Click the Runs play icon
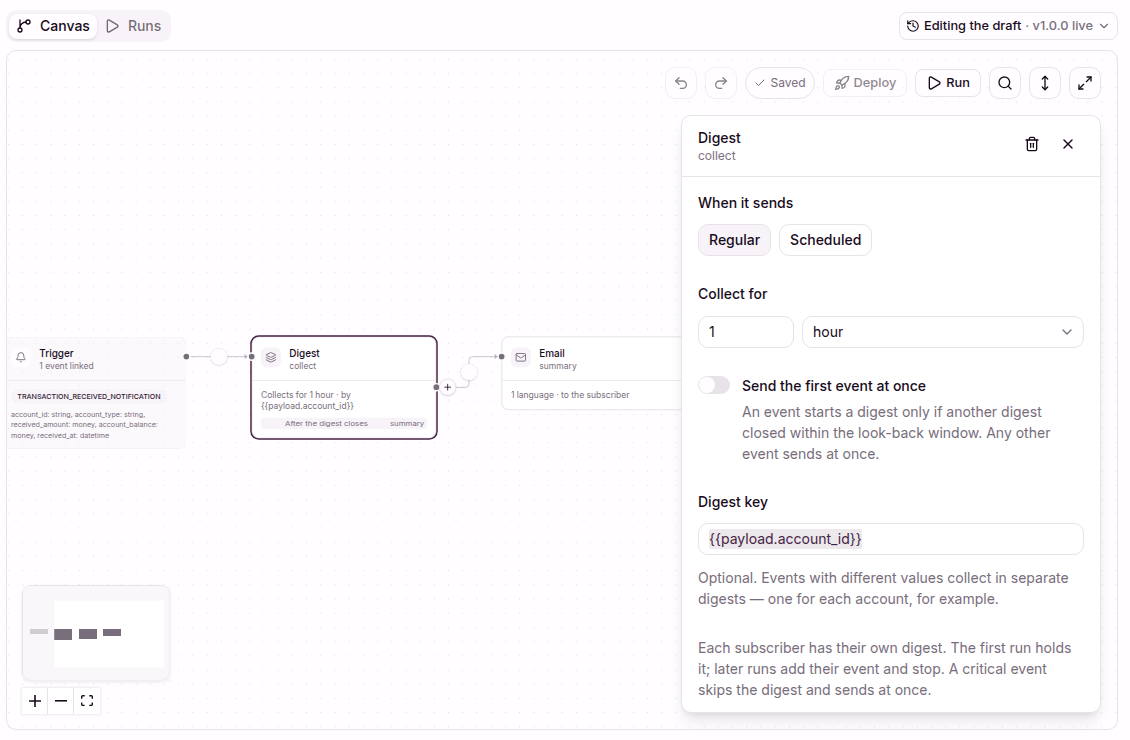 click(112, 26)
